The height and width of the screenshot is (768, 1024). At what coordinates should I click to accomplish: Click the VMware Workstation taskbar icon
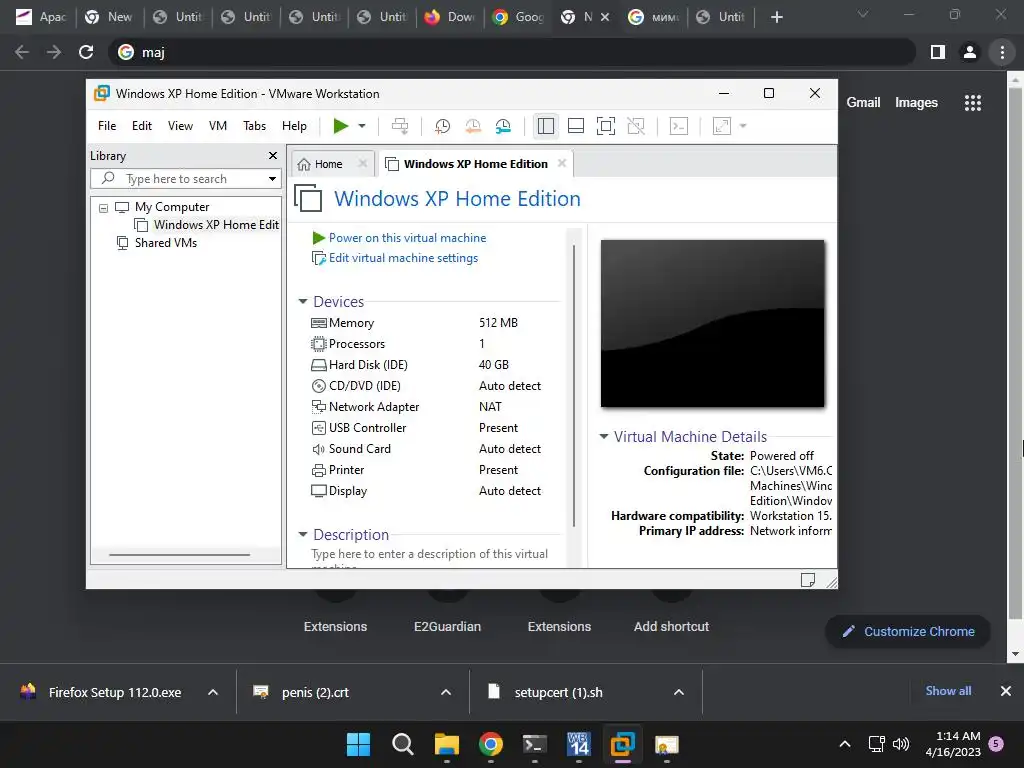(x=622, y=744)
